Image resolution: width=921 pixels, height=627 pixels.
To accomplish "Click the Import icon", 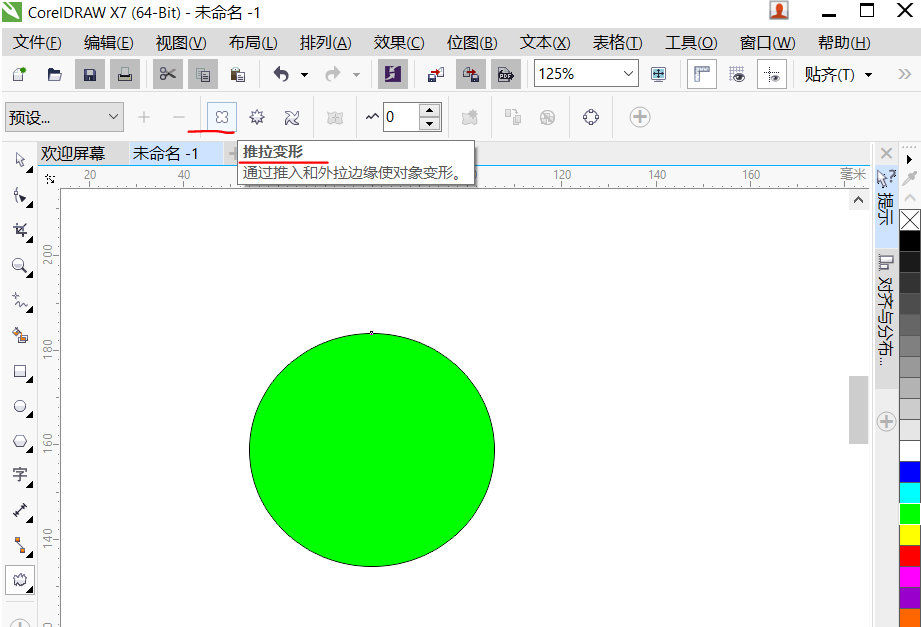I will [x=436, y=75].
